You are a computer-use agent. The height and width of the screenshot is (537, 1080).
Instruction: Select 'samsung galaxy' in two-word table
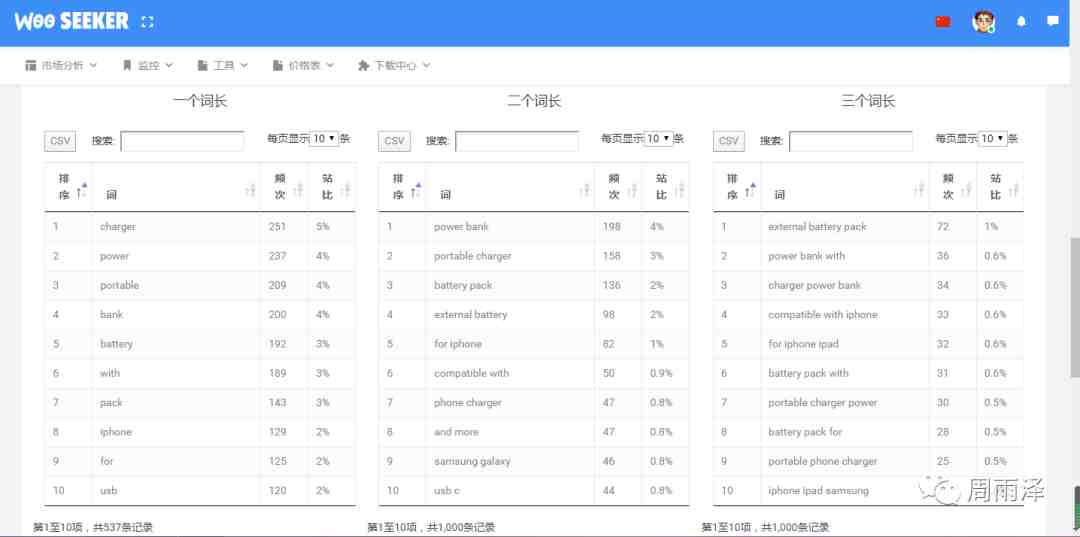pos(472,461)
